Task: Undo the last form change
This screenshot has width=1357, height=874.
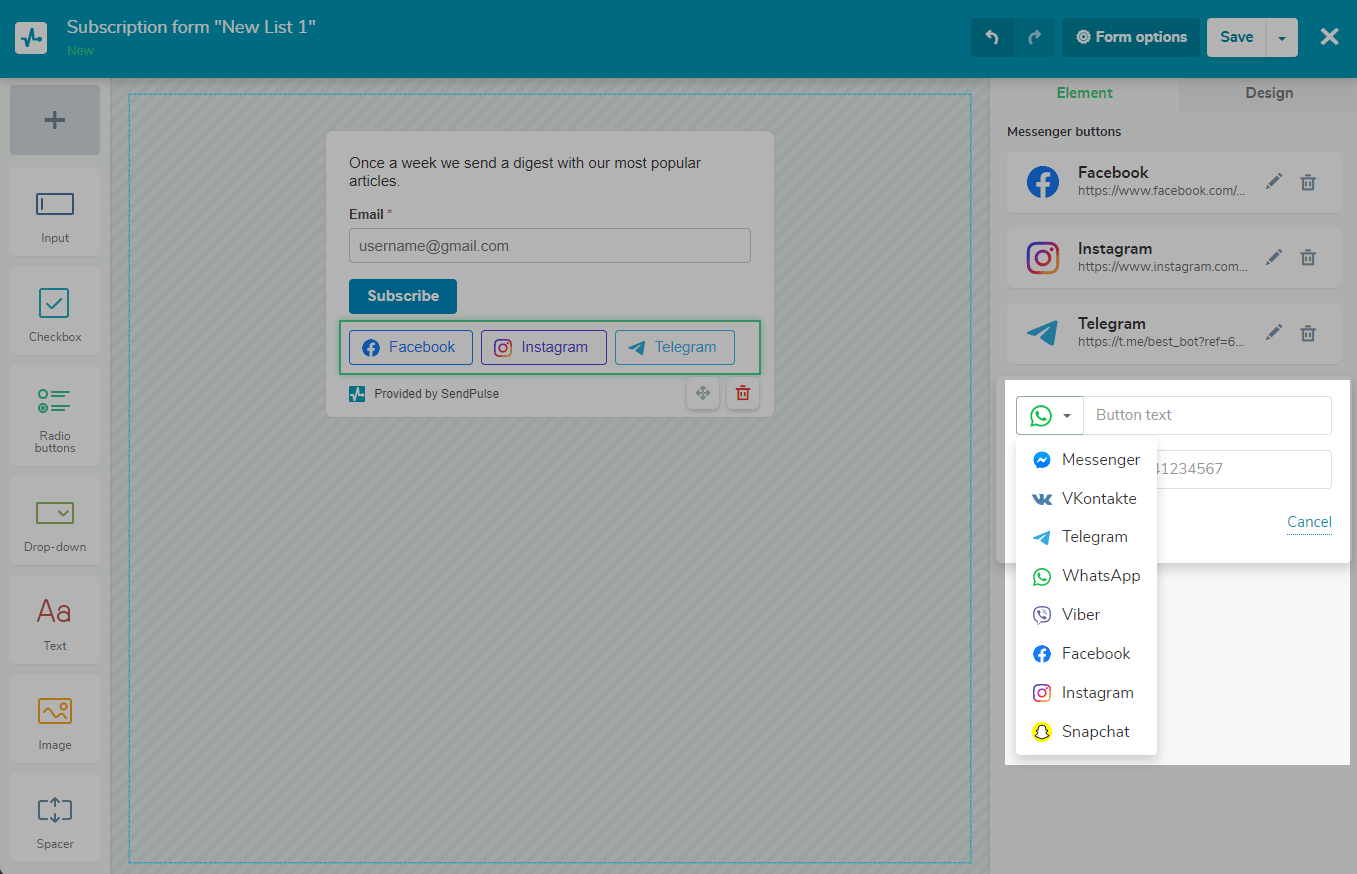Action: pos(992,37)
